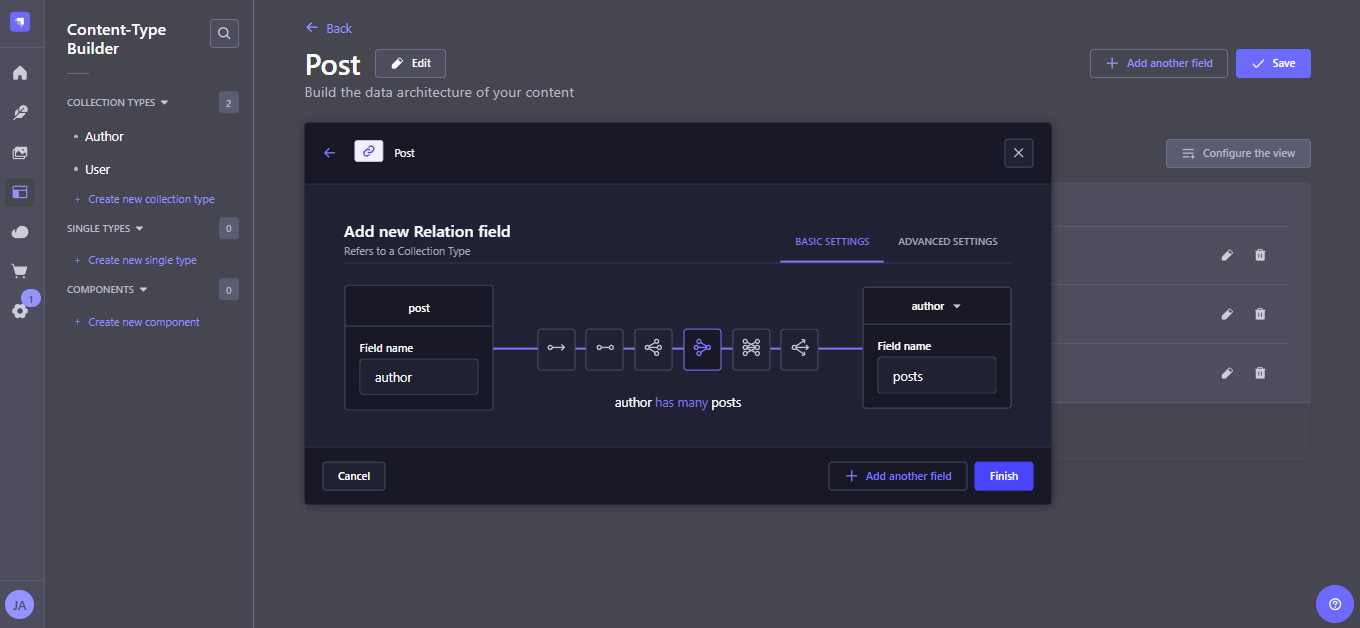1360x628 pixels.
Task: Select the last relation type icon
Action: coord(799,348)
